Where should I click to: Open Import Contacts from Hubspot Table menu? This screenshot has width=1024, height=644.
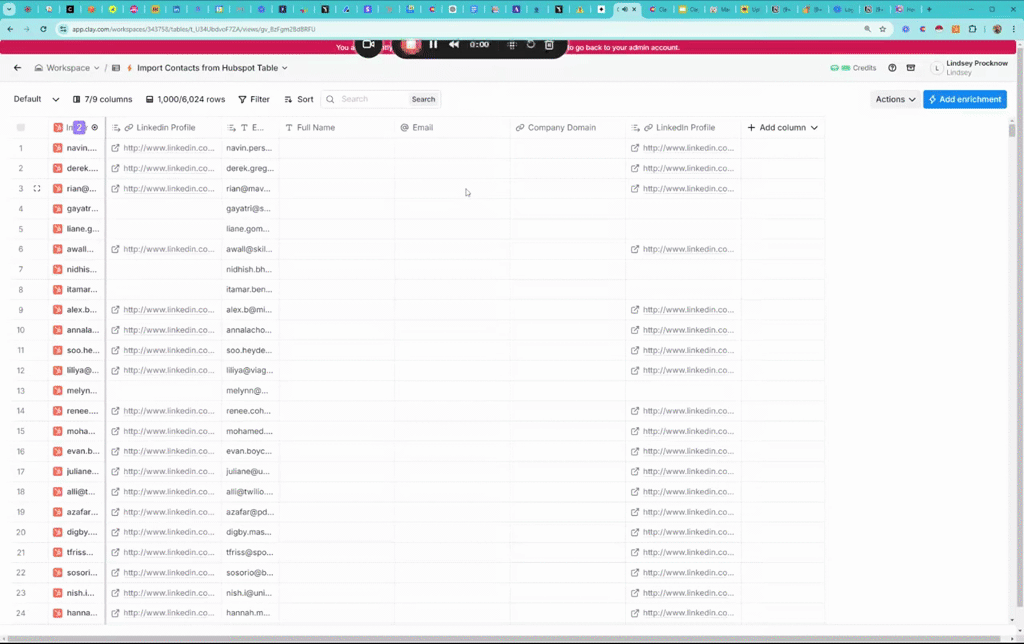[206, 68]
